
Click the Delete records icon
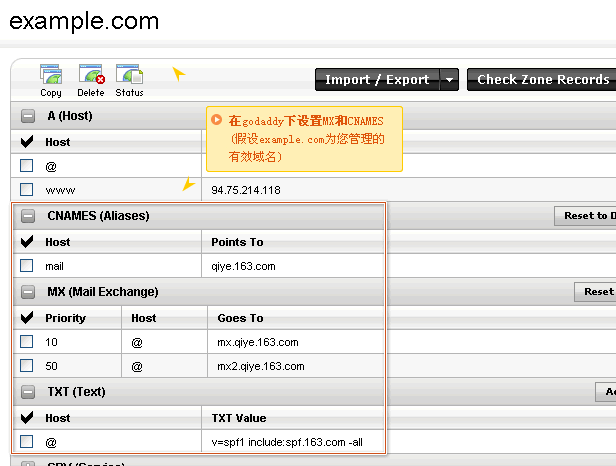pos(91,81)
